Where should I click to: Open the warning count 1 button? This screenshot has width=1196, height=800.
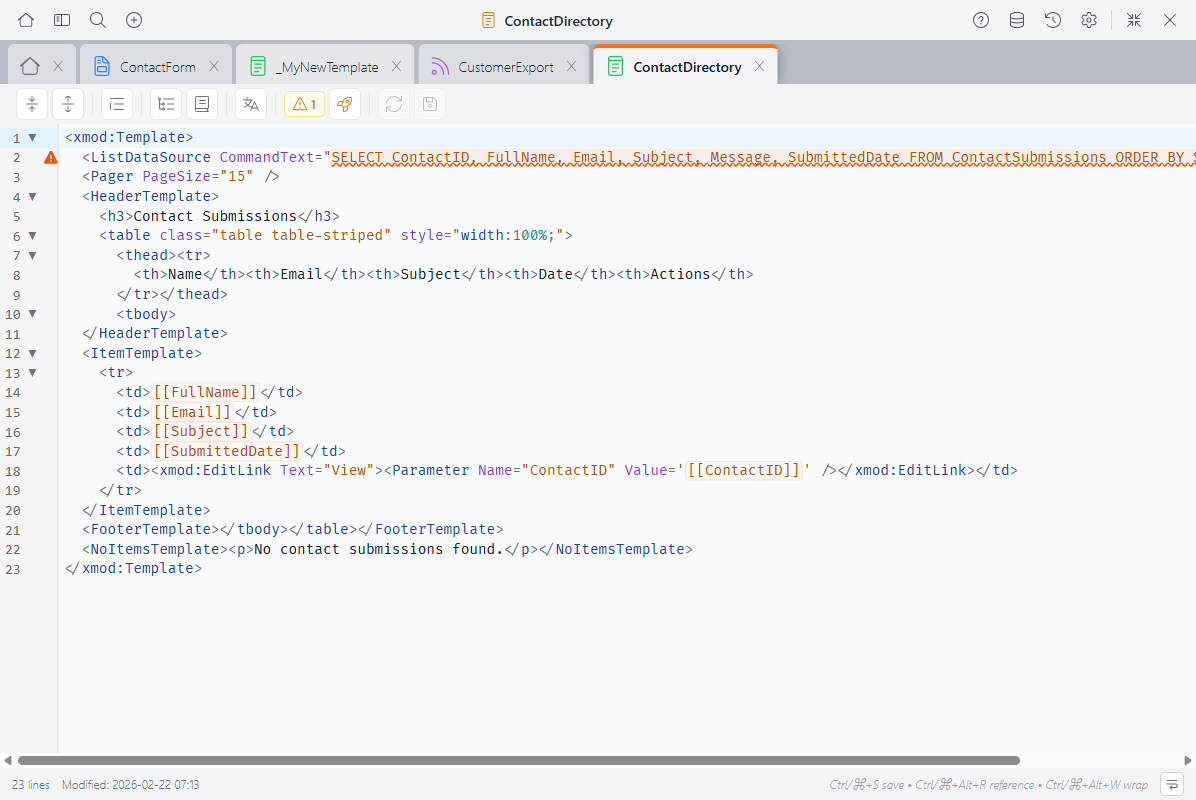tap(304, 104)
